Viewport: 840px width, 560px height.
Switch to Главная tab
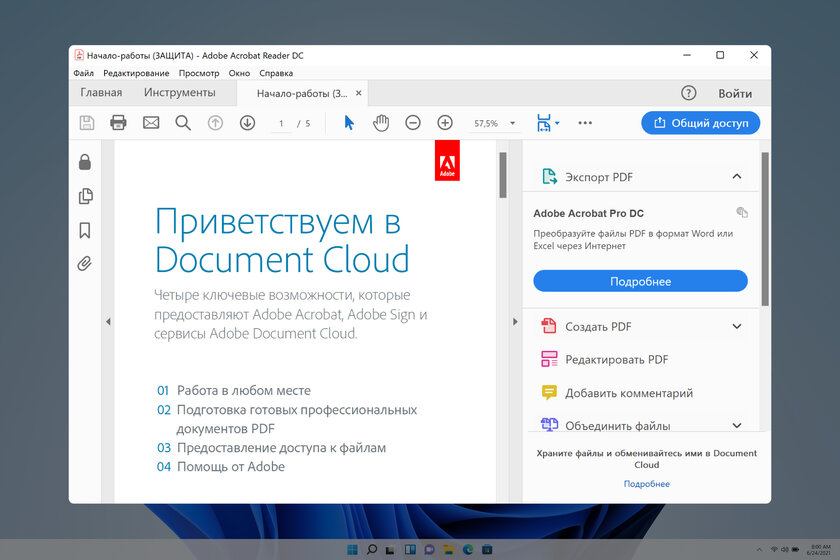pos(101,92)
